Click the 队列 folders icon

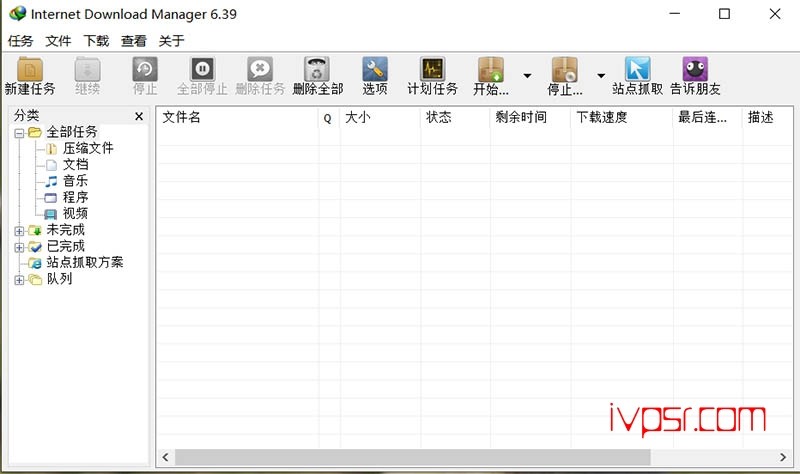click(x=35, y=279)
